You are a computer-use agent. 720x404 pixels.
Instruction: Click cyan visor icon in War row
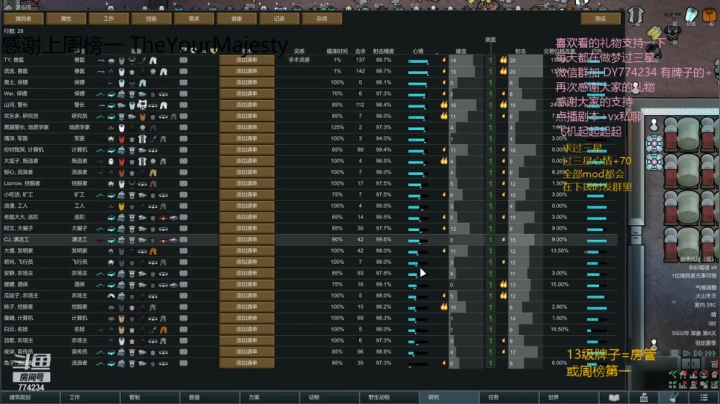click(x=111, y=94)
